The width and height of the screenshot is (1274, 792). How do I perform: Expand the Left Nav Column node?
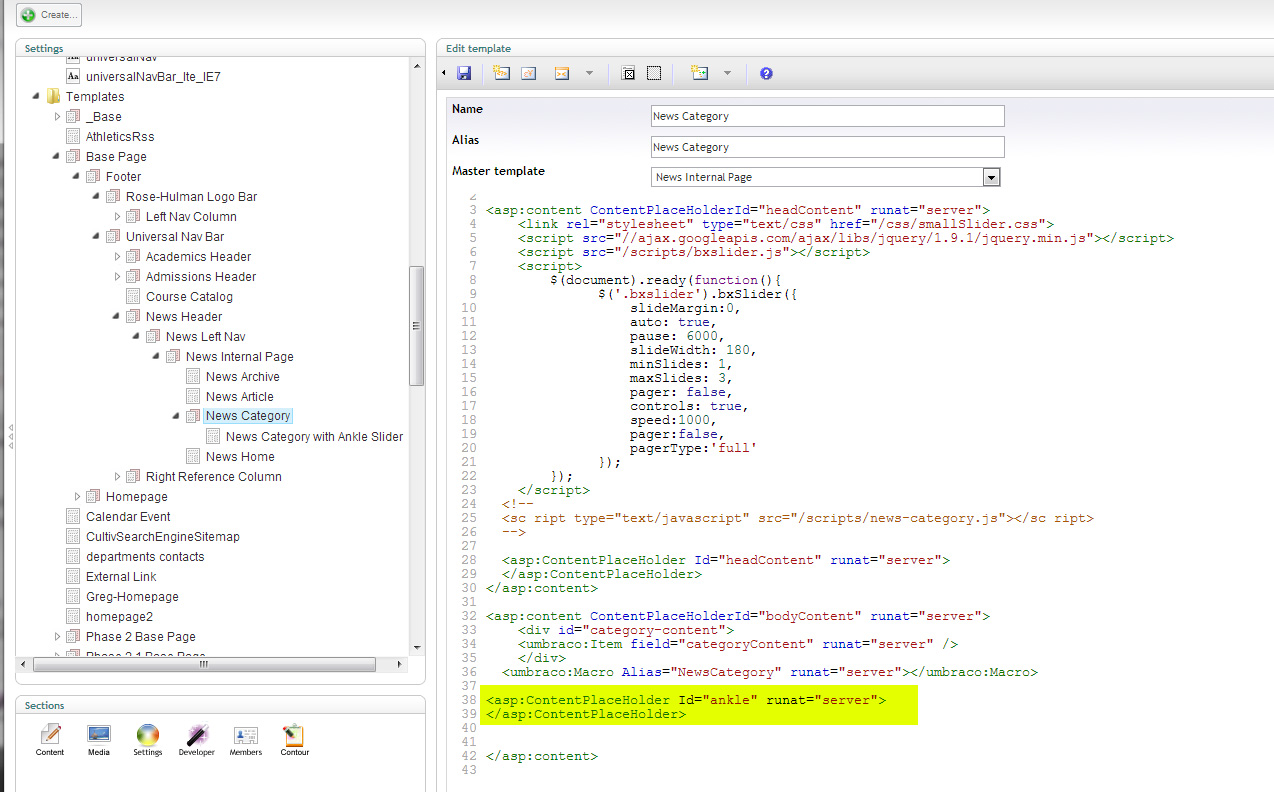point(117,217)
